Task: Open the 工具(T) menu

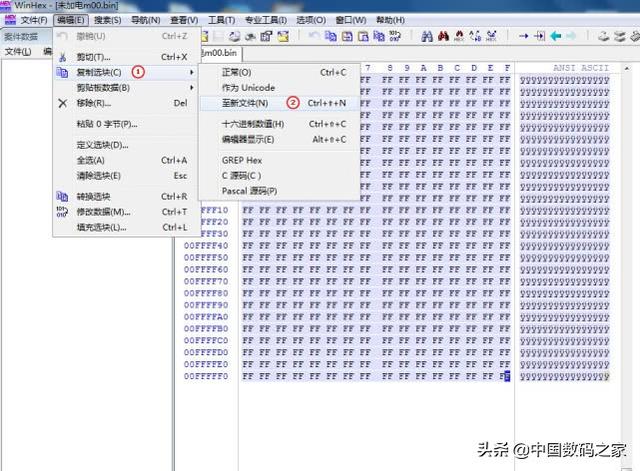Action: (x=221, y=20)
